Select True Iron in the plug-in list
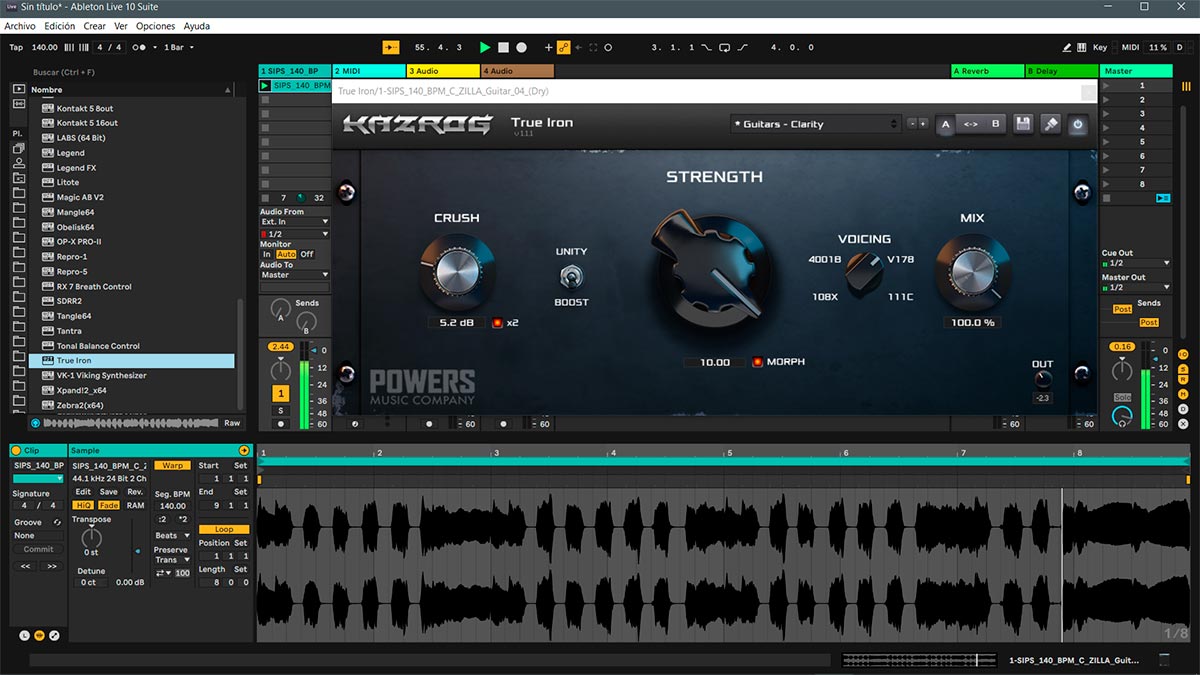The image size is (1200, 675). [132, 360]
